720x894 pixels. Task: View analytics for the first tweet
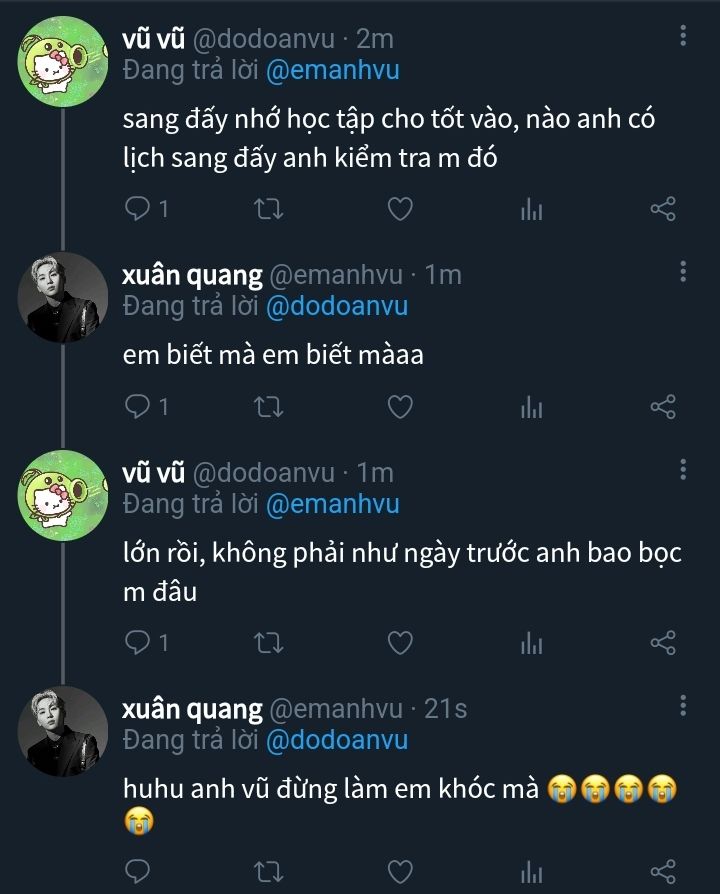(x=531, y=209)
